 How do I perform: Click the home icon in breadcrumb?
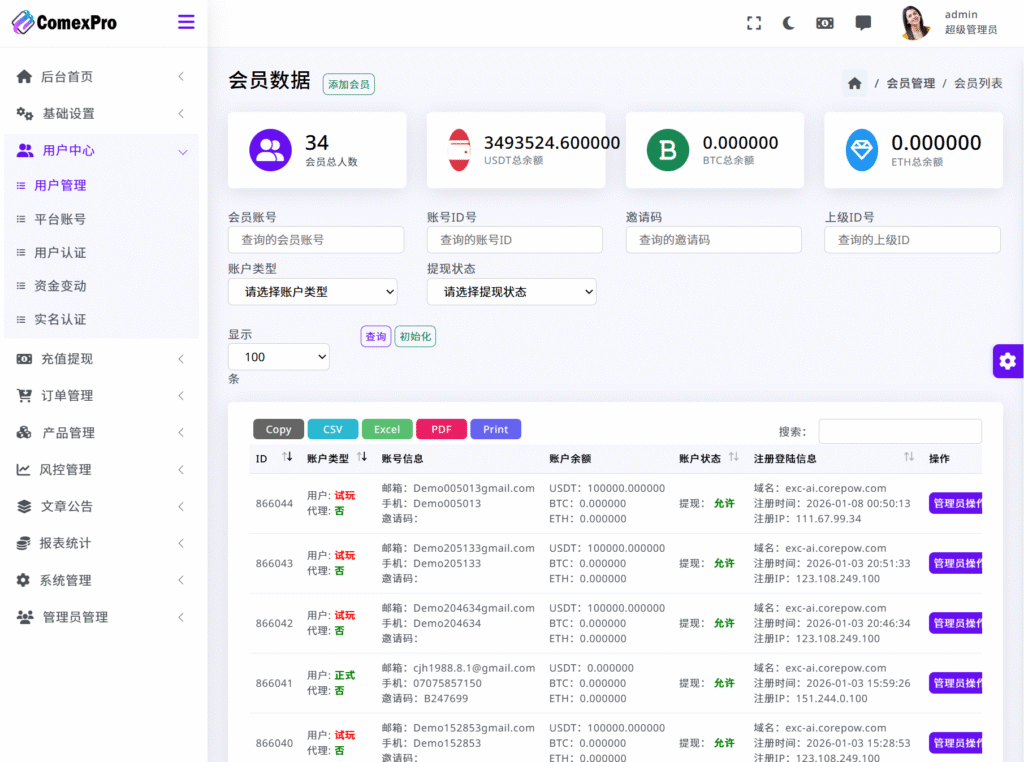point(854,84)
